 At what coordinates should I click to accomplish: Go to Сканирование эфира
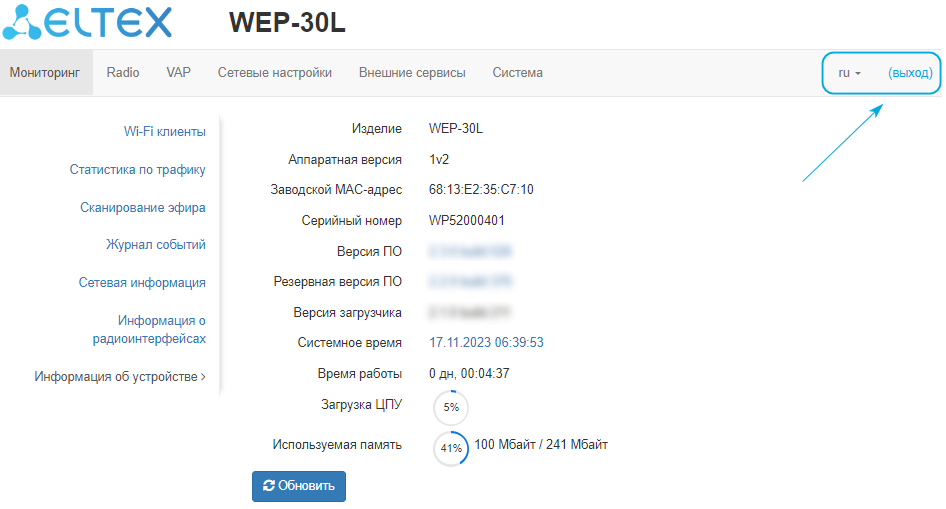[x=143, y=207]
